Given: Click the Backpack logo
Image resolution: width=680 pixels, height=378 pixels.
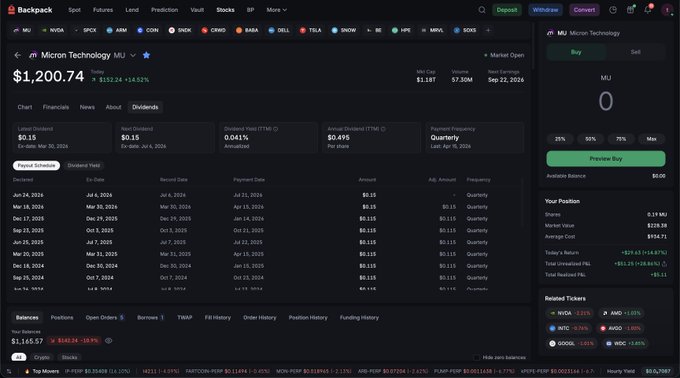Looking at the screenshot, I should click(30, 10).
